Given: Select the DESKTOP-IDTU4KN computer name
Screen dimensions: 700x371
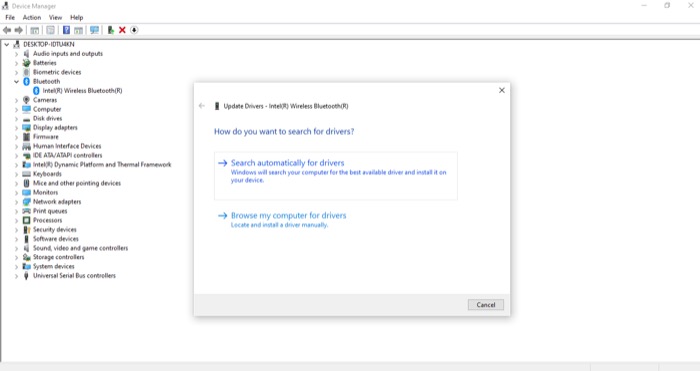Looking at the screenshot, I should pos(49,44).
